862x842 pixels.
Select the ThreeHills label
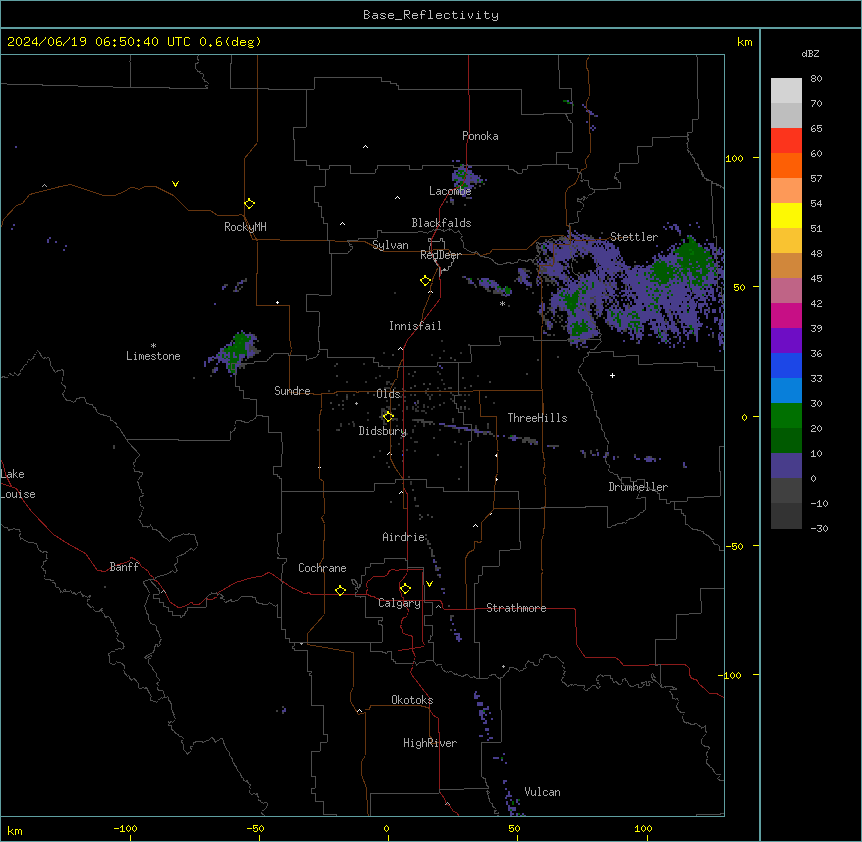[537, 418]
